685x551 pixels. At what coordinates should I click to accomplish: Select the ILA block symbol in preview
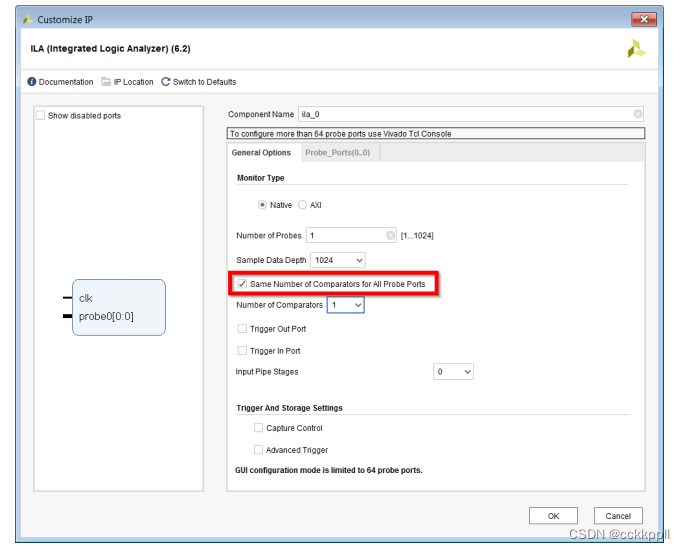pos(119,308)
